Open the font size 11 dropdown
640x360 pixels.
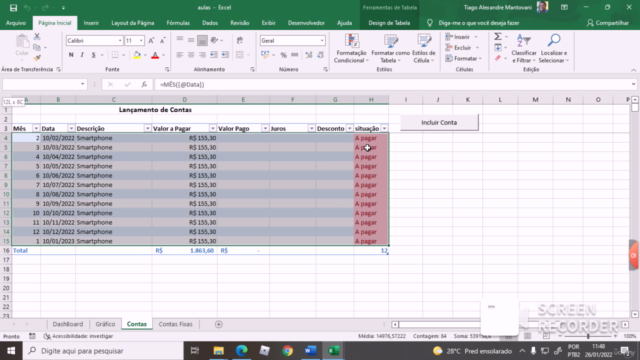point(141,41)
